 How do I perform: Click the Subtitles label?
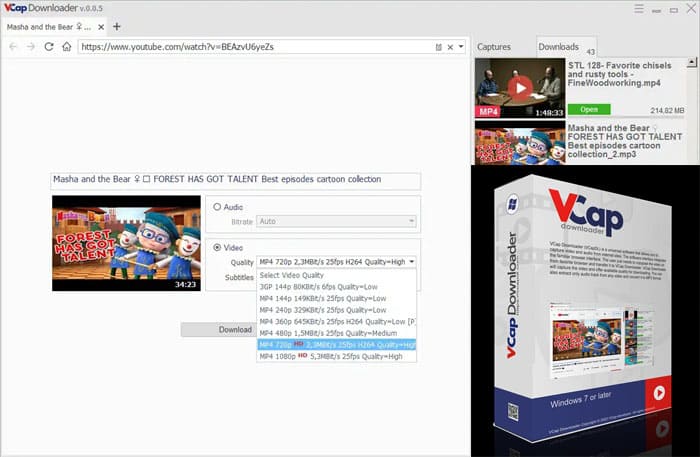tap(239, 277)
